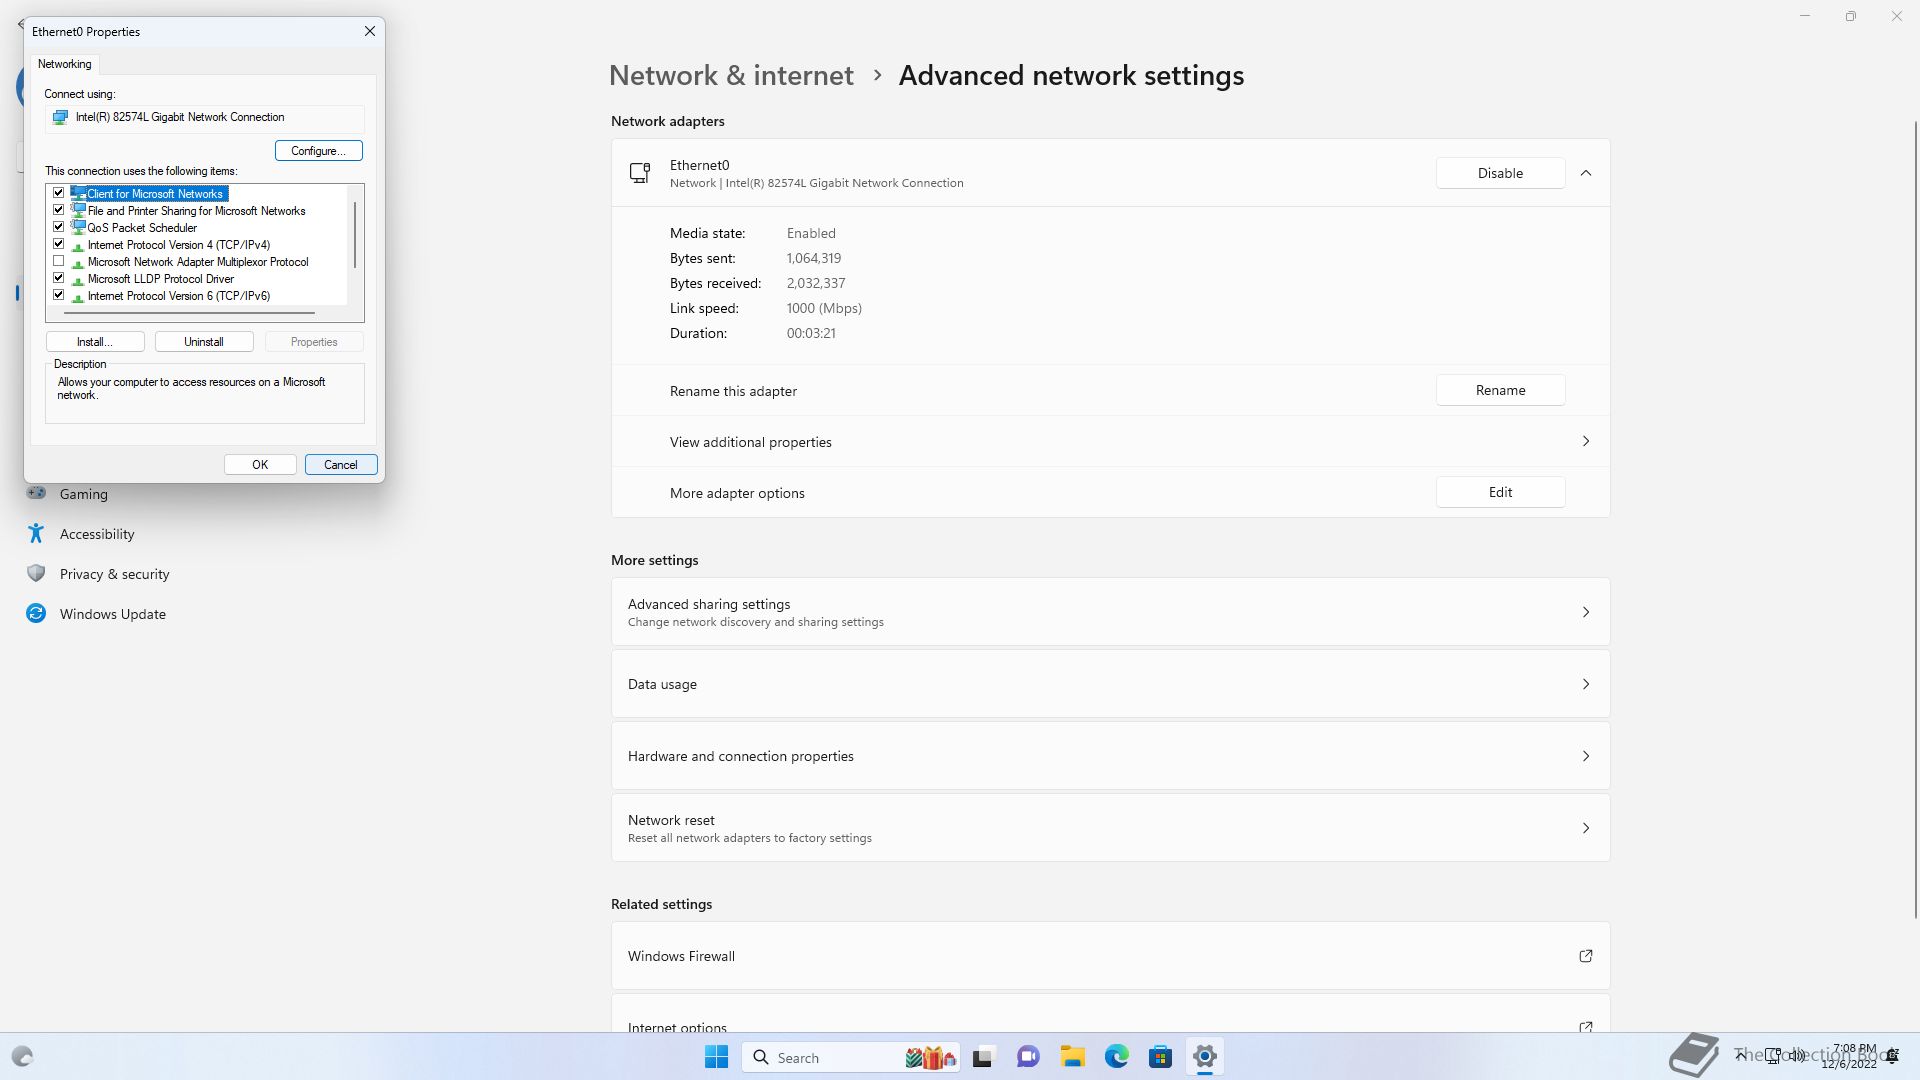Screen dimensions: 1920x1080
Task: Select Privacy & security in sidebar
Action: point(115,574)
